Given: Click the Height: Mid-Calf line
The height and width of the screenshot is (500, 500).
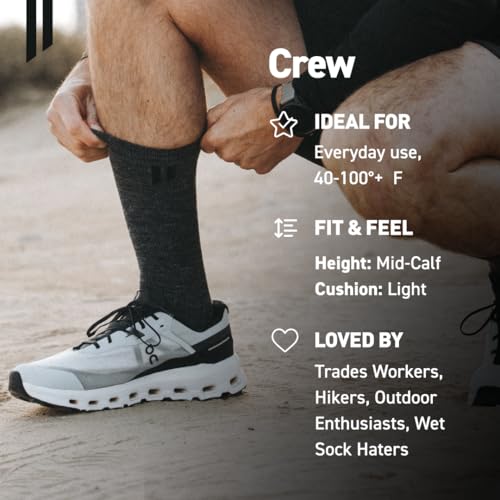Looking at the screenshot, I should [378, 263].
